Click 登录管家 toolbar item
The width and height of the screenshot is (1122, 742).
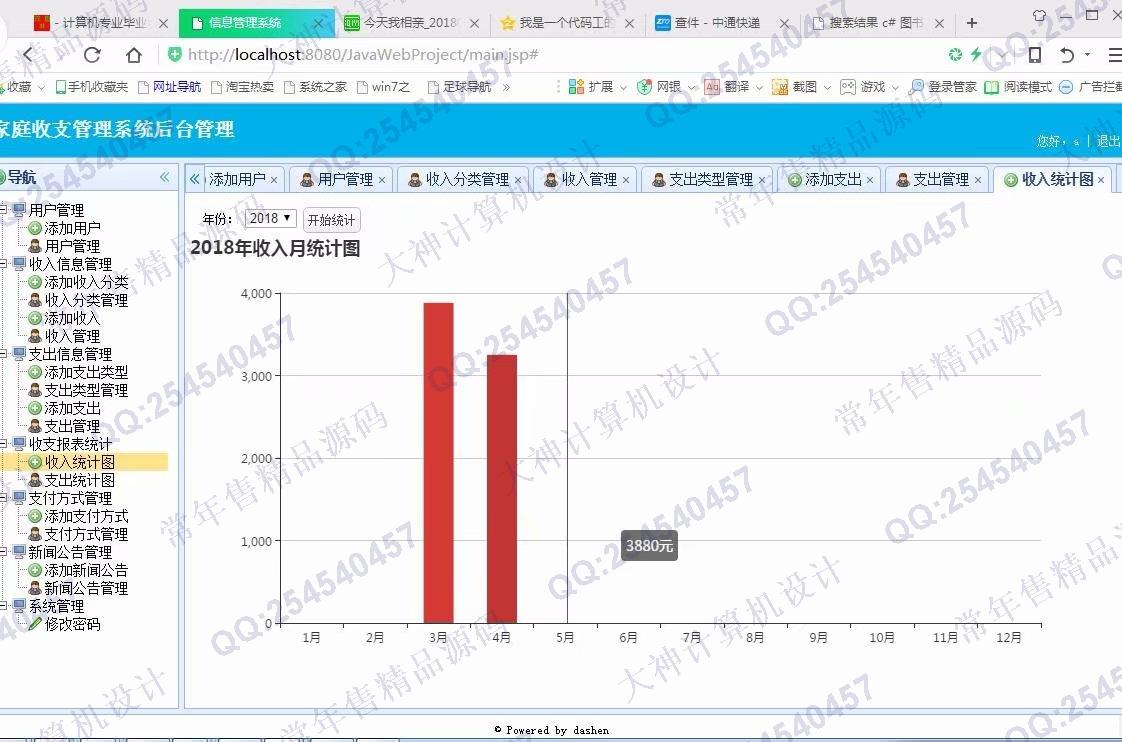(x=943, y=87)
